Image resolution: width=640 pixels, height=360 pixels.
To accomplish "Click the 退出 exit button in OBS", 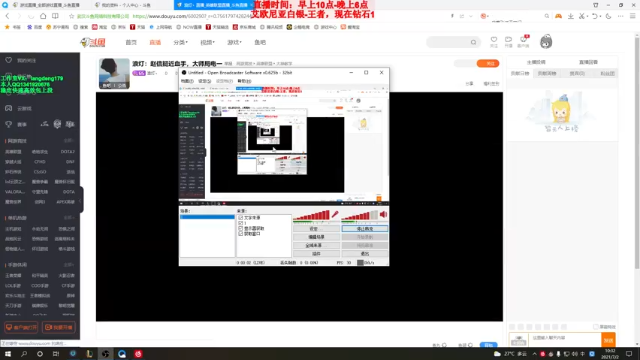I will pyautogui.click(x=364, y=254).
